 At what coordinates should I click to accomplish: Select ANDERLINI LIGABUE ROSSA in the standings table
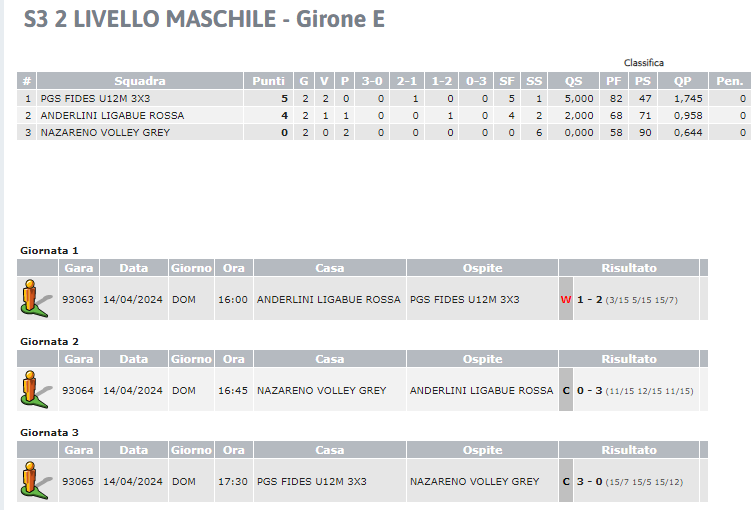point(112,116)
